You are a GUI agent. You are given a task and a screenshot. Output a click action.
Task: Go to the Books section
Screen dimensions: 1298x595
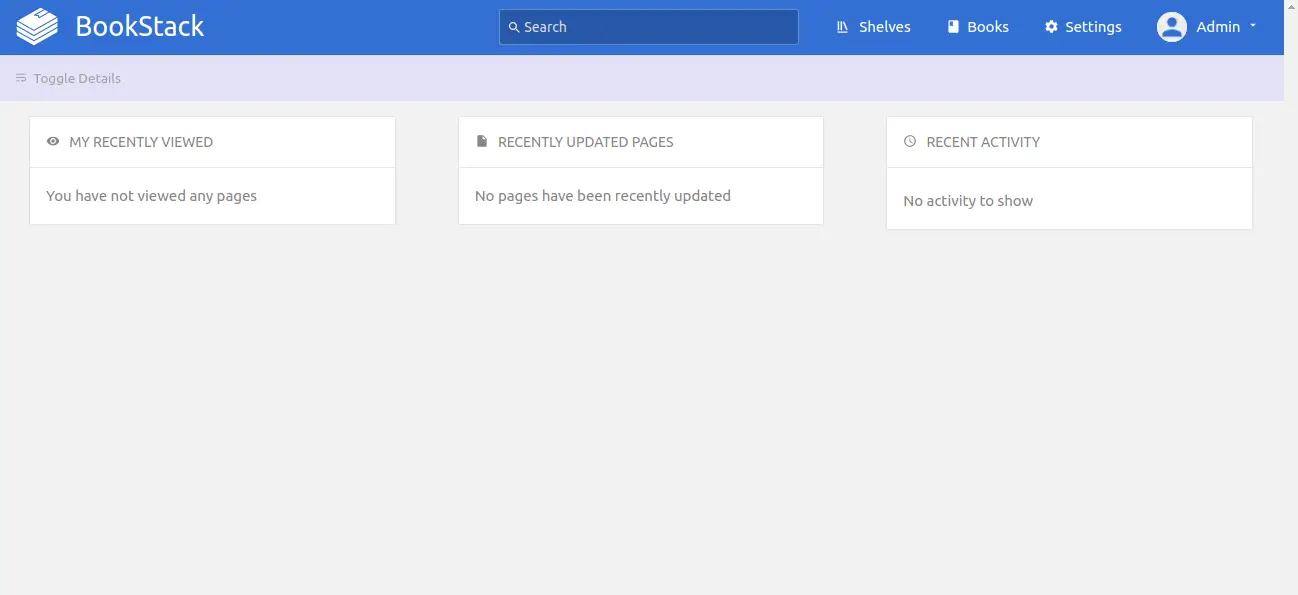click(x=978, y=27)
